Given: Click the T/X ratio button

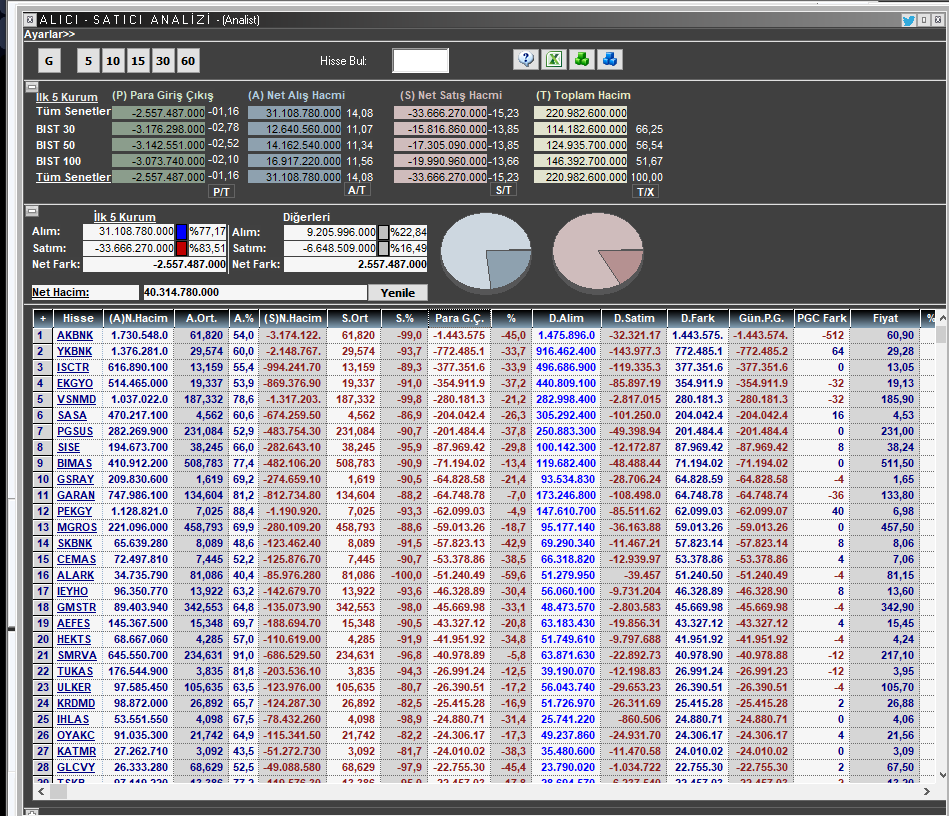Looking at the screenshot, I should [646, 192].
